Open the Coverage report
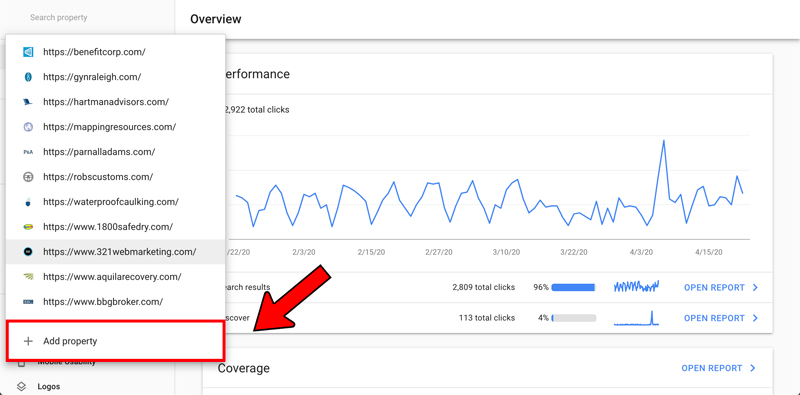 (x=712, y=368)
